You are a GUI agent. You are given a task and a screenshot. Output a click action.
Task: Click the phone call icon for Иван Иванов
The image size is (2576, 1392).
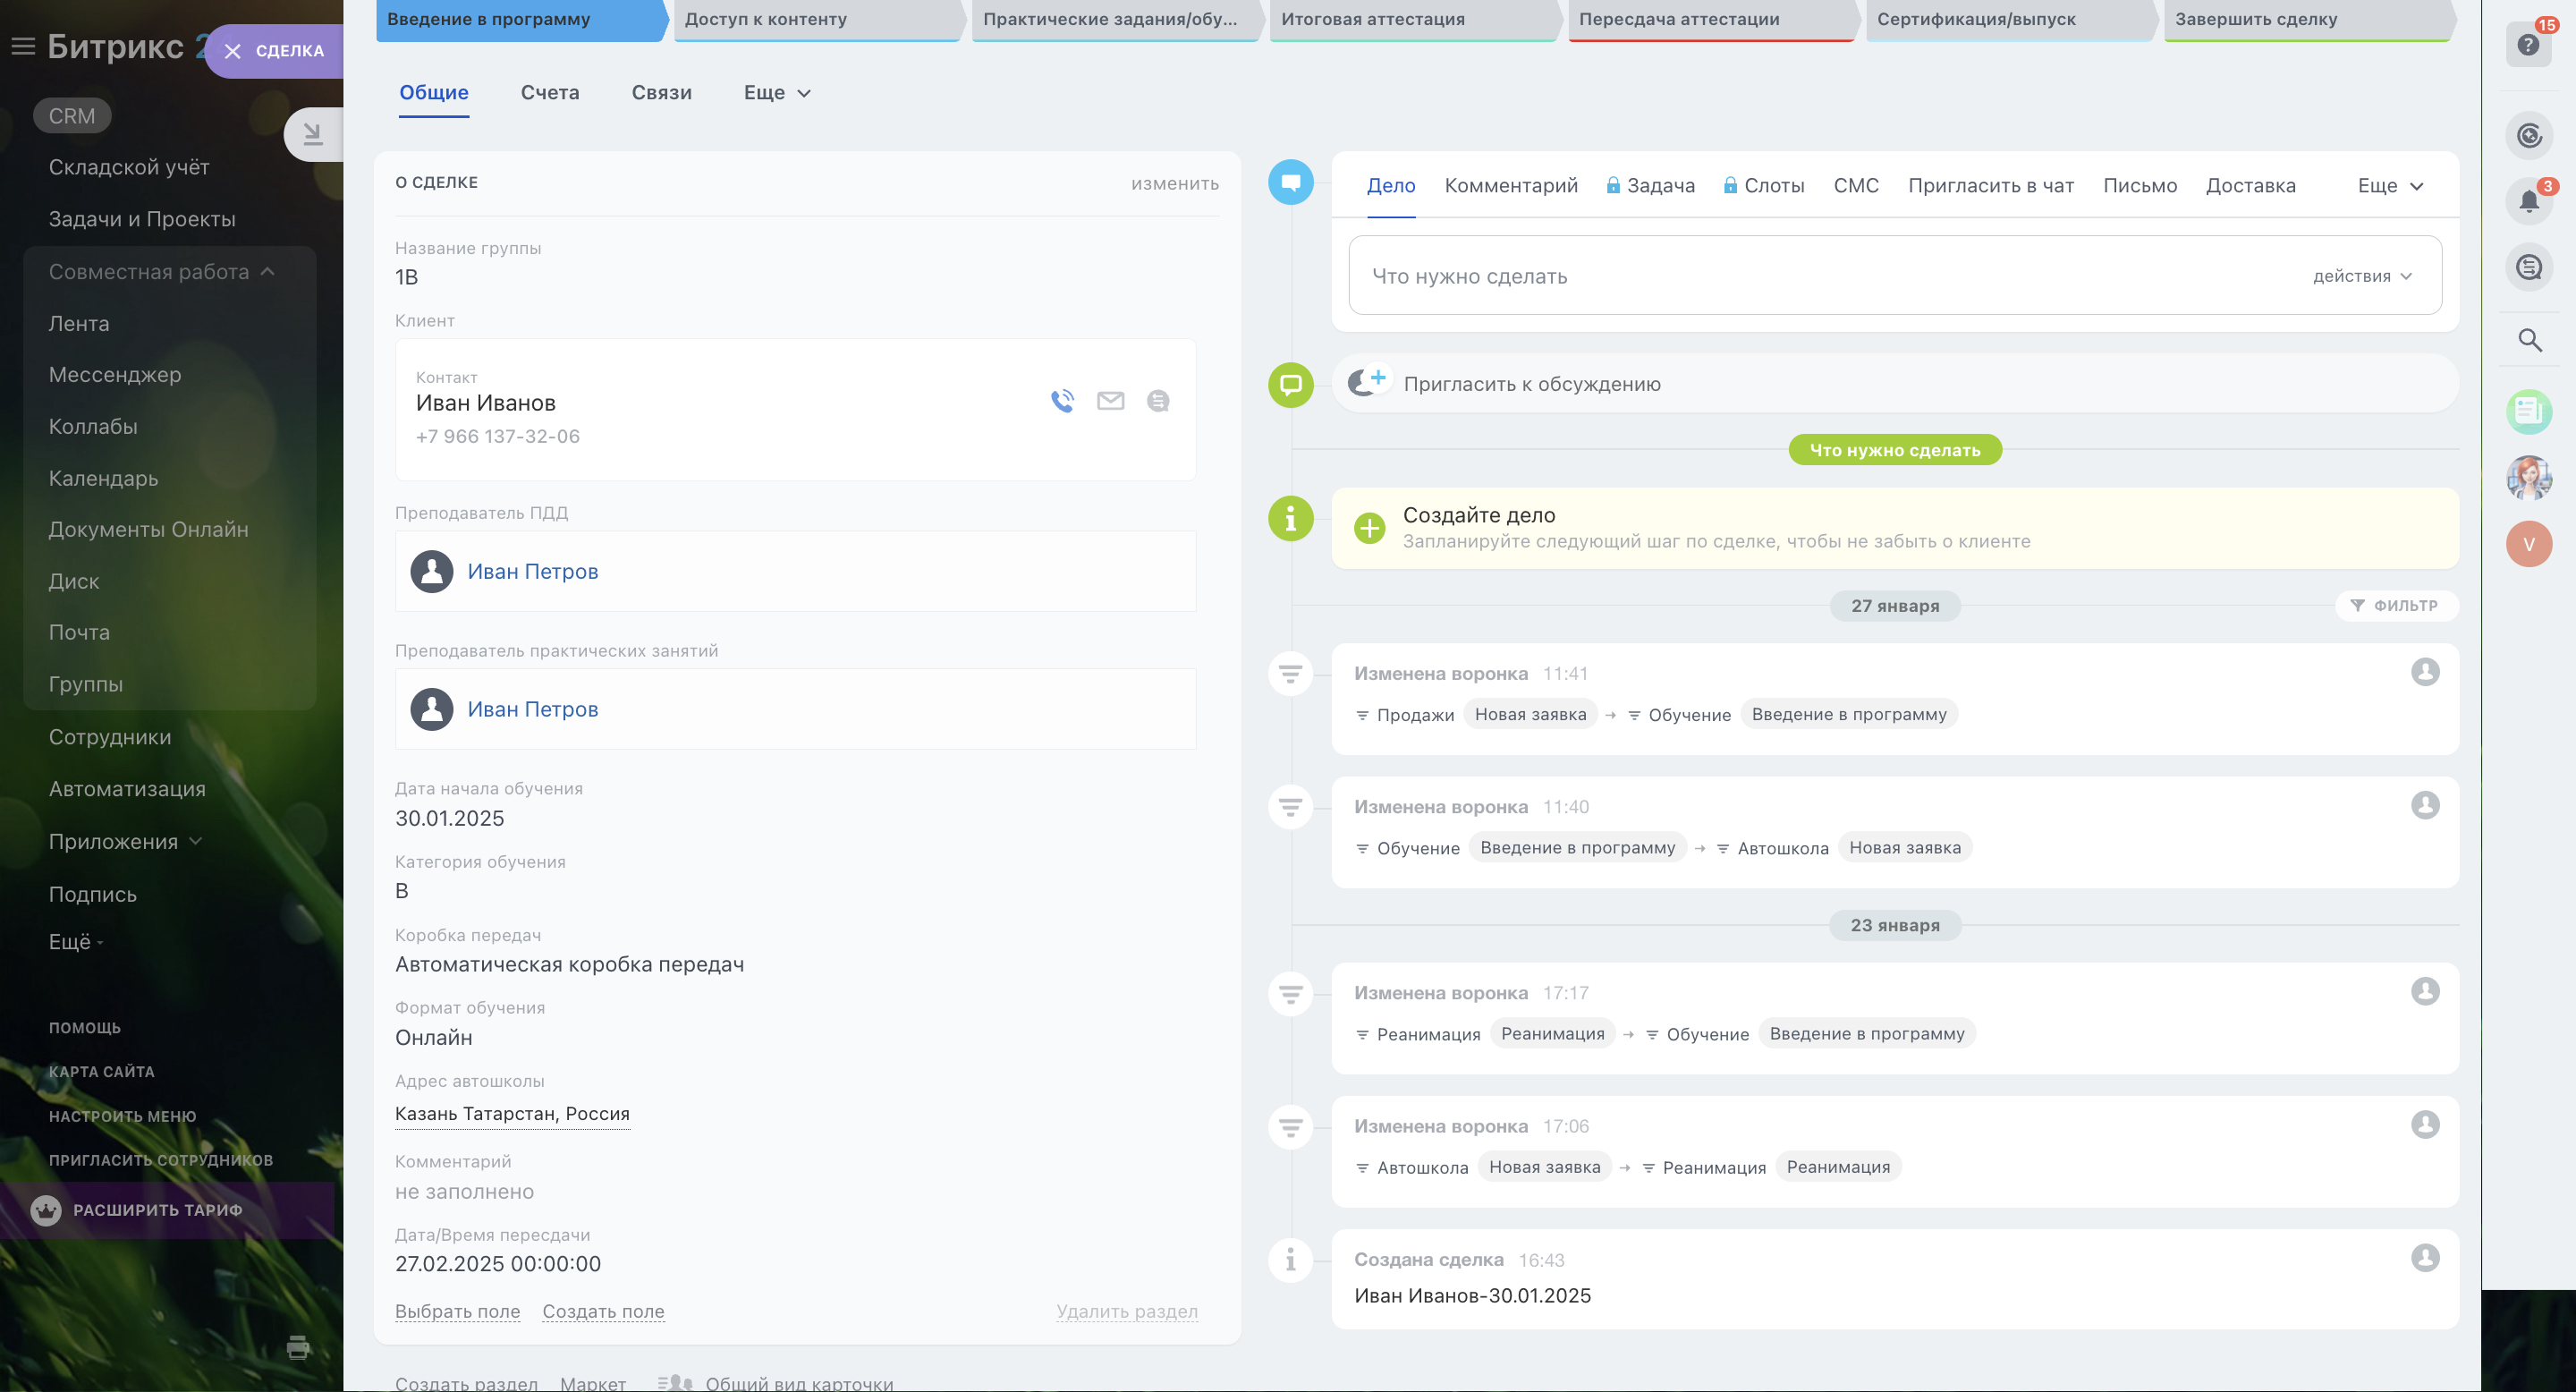coord(1062,401)
